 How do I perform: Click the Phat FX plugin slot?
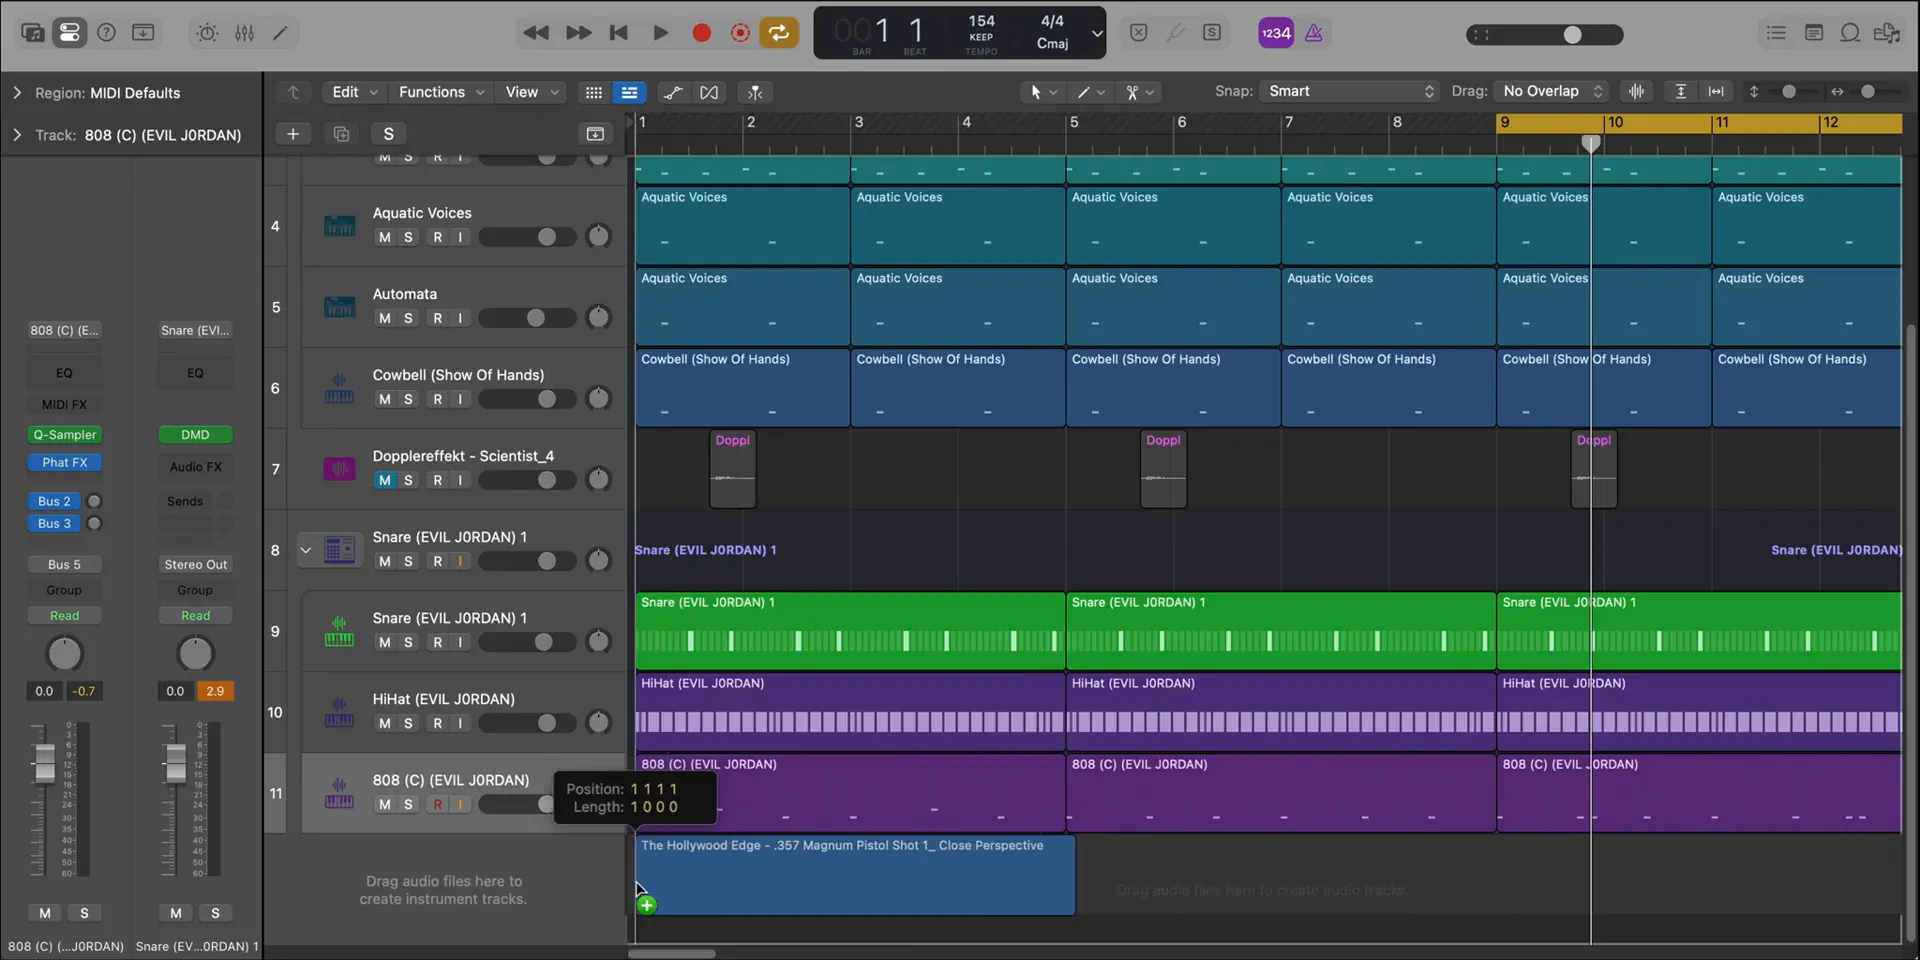click(x=64, y=462)
